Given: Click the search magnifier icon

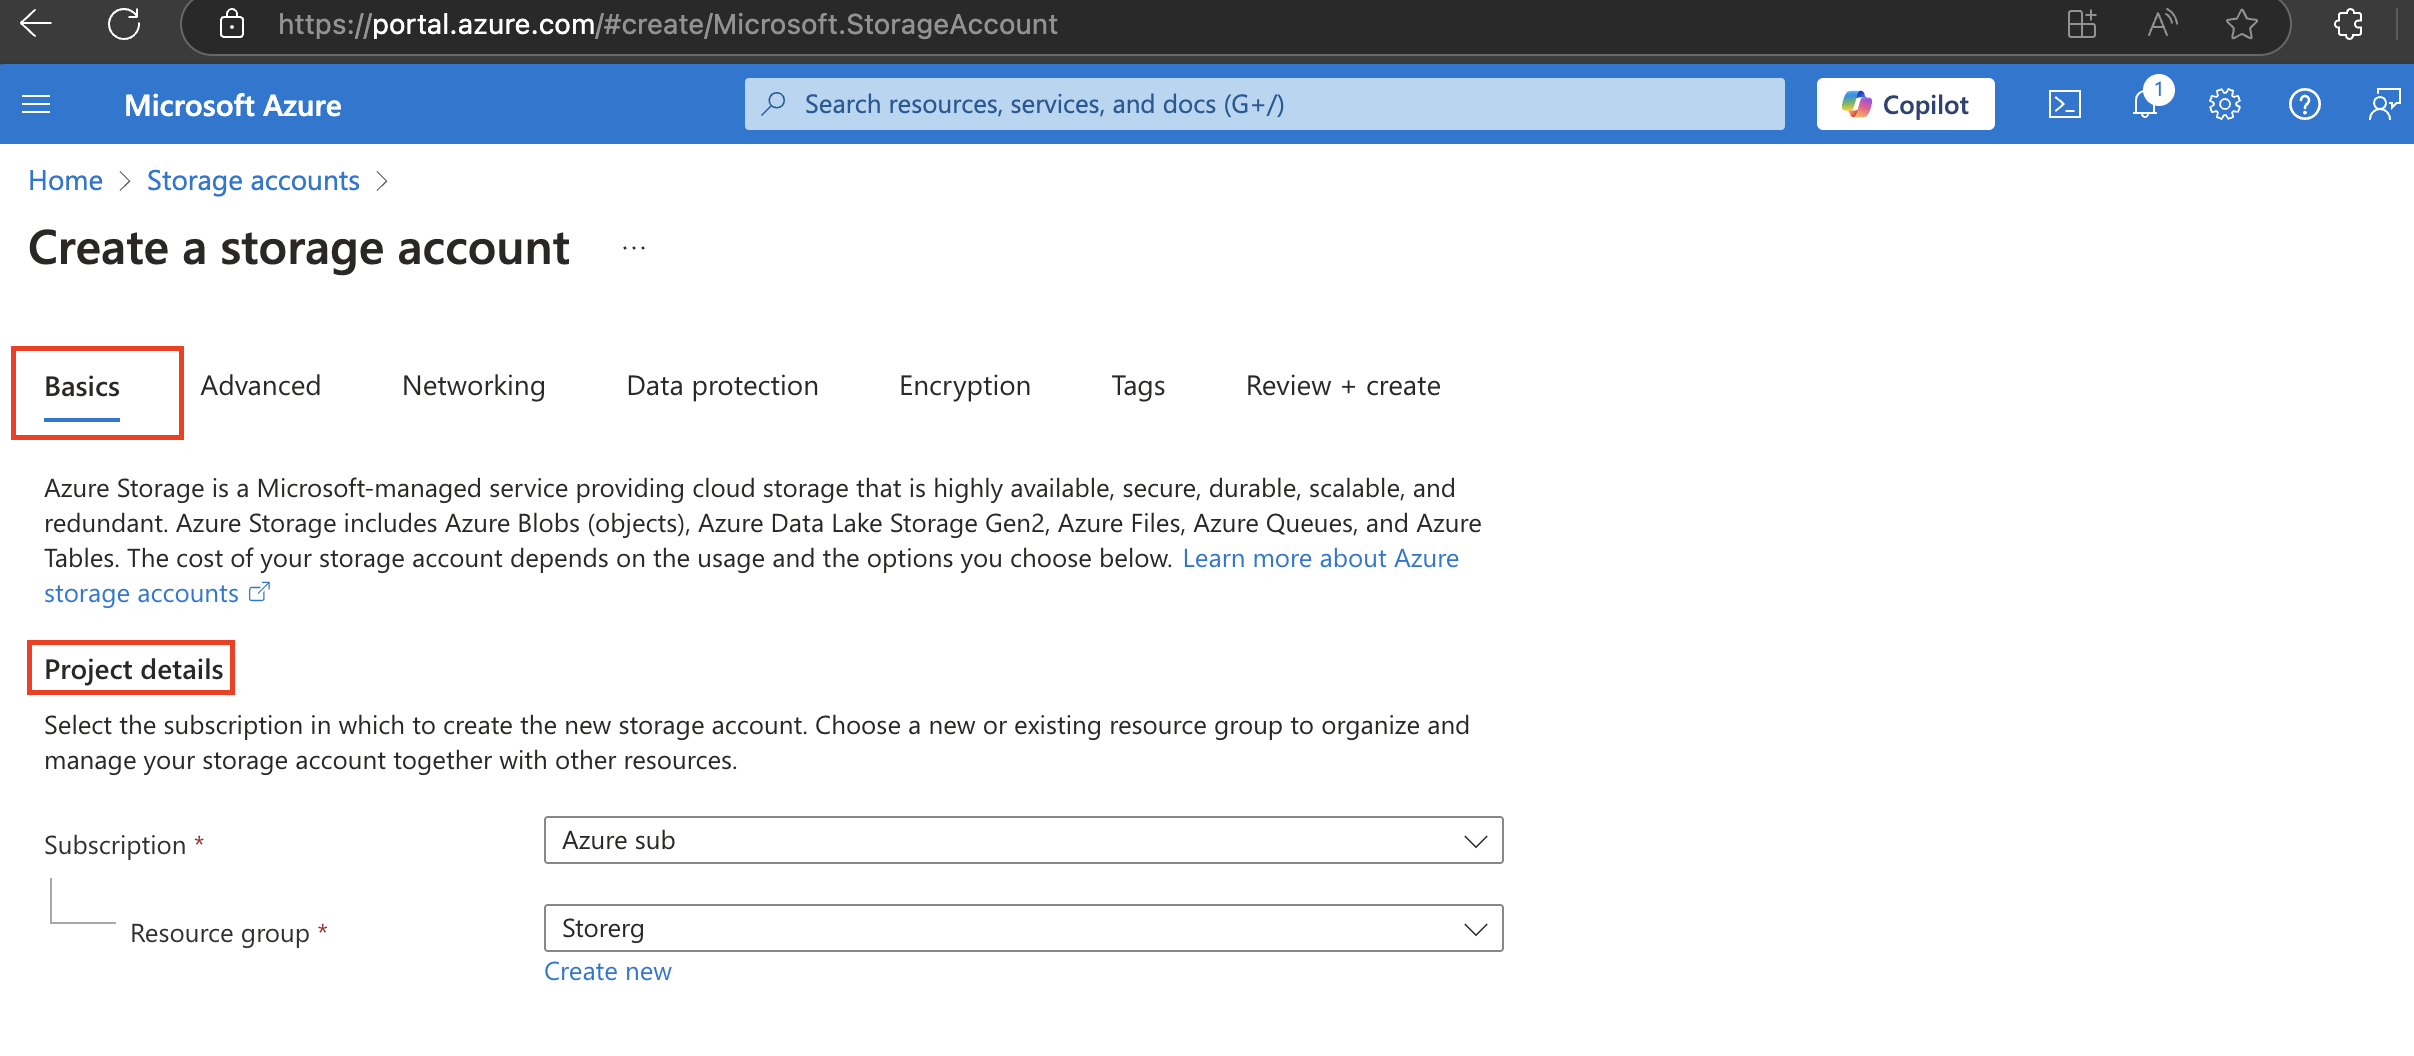Looking at the screenshot, I should (x=773, y=104).
